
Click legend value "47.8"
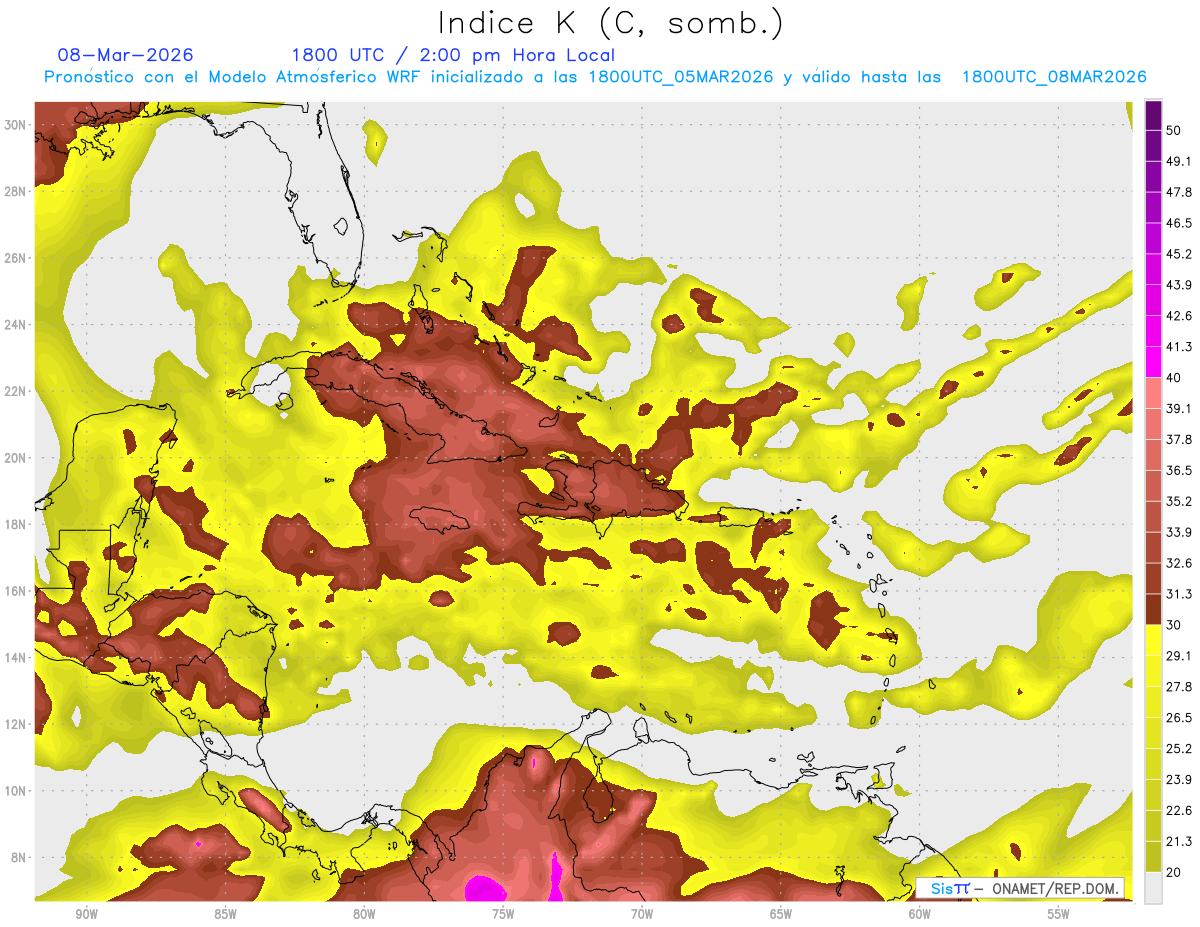tap(1179, 192)
